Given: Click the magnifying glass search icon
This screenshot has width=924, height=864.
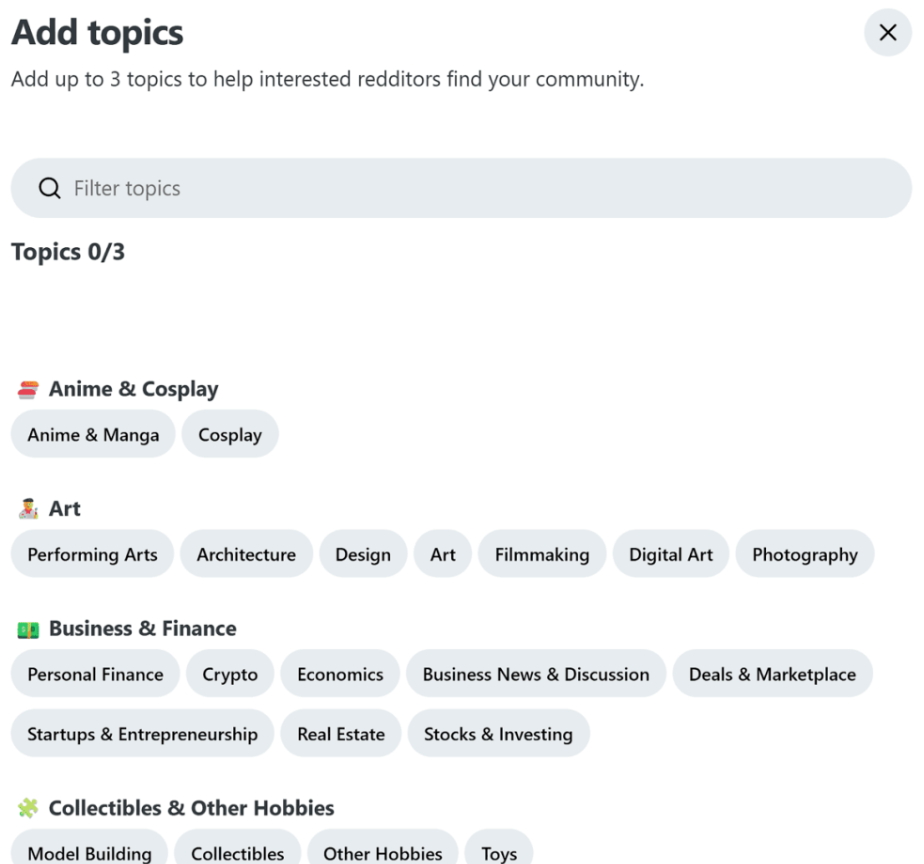Looking at the screenshot, I should [x=49, y=188].
